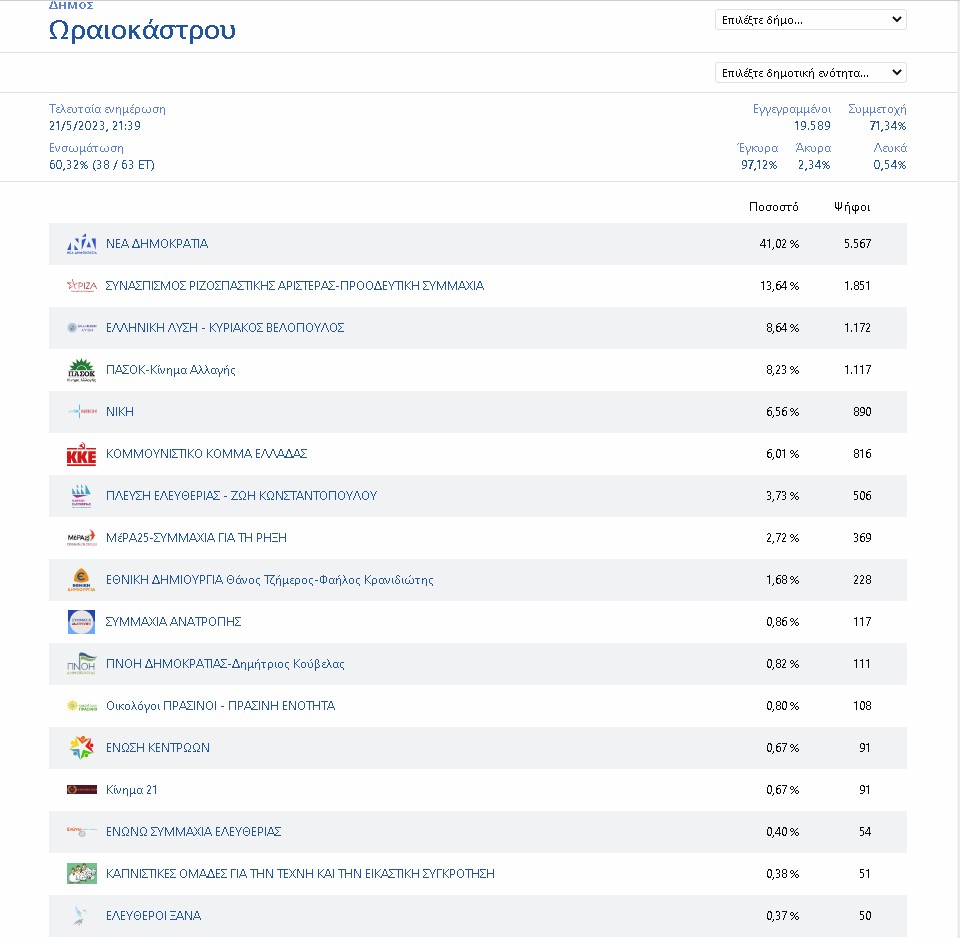Click the Ένωση Κεντρώων star logo
Viewport: 960px width, 938px height.
click(x=81, y=748)
